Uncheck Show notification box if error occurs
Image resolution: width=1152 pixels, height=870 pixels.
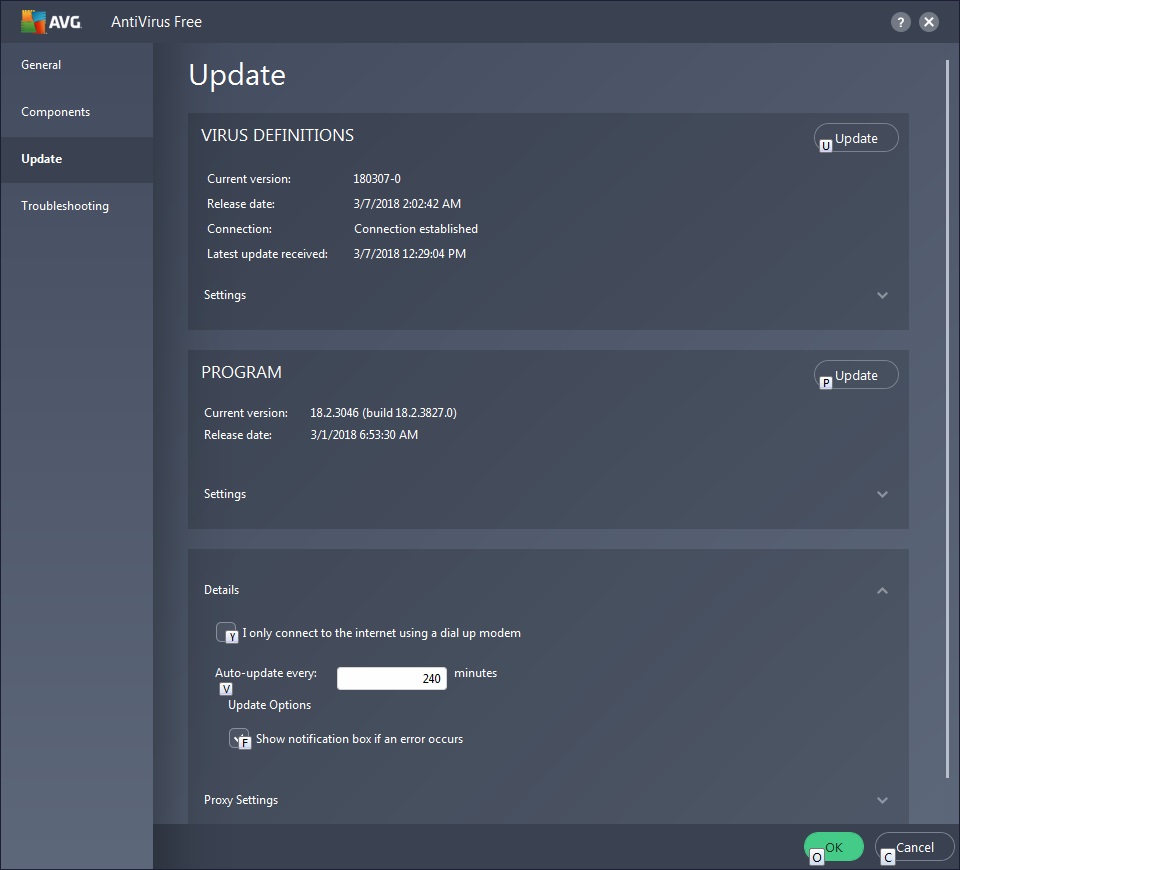click(238, 738)
